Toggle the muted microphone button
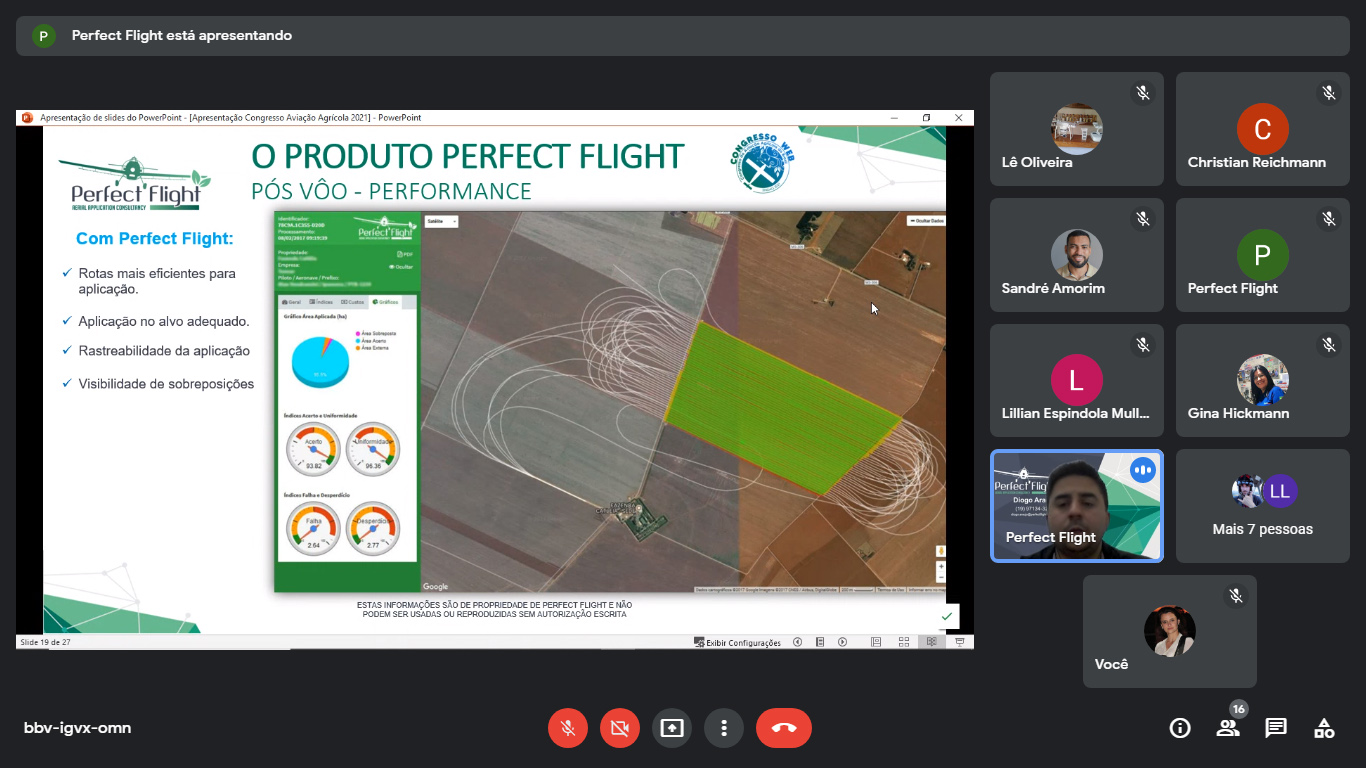Screen dimensions: 1366x768 tap(568, 728)
